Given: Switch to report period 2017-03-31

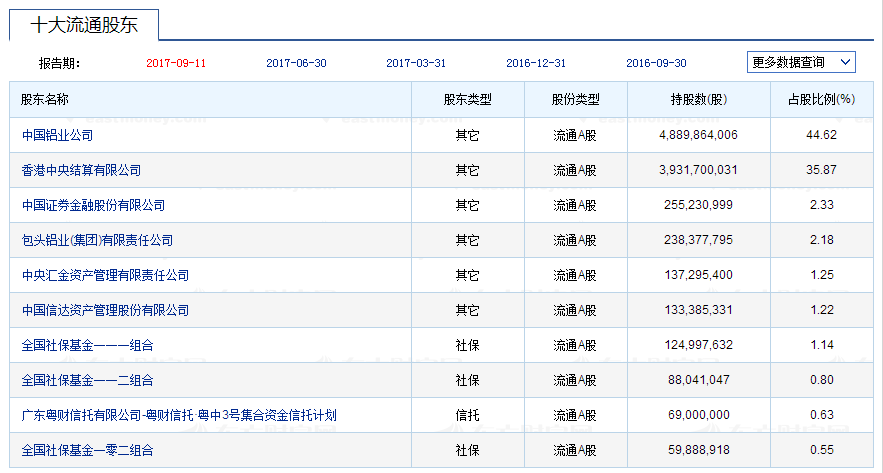Looking at the screenshot, I should pos(416,63).
